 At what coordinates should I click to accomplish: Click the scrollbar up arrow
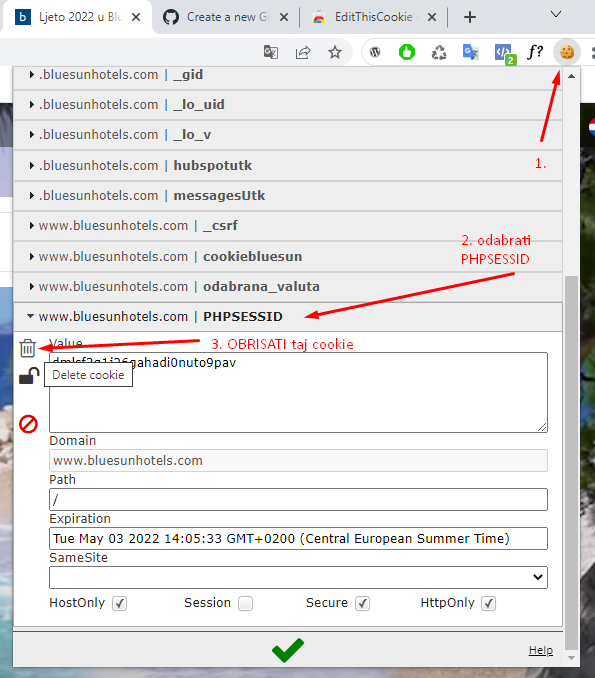571,76
